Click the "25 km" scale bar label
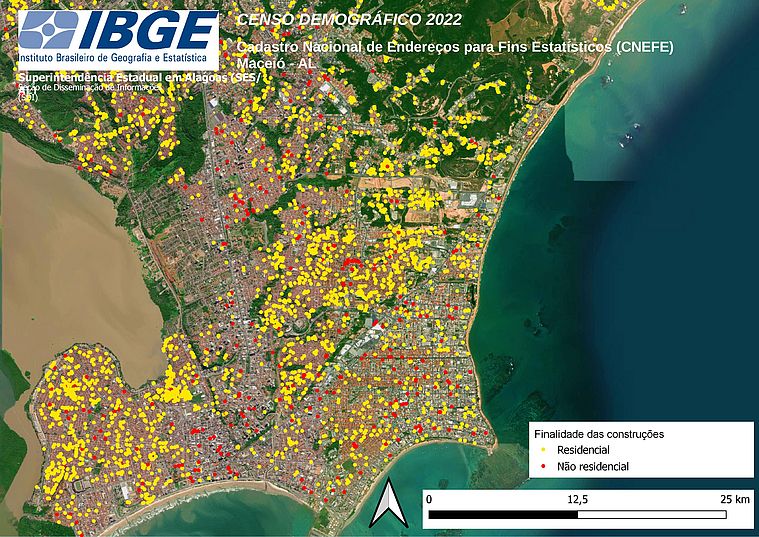759x537 pixels. 733,498
